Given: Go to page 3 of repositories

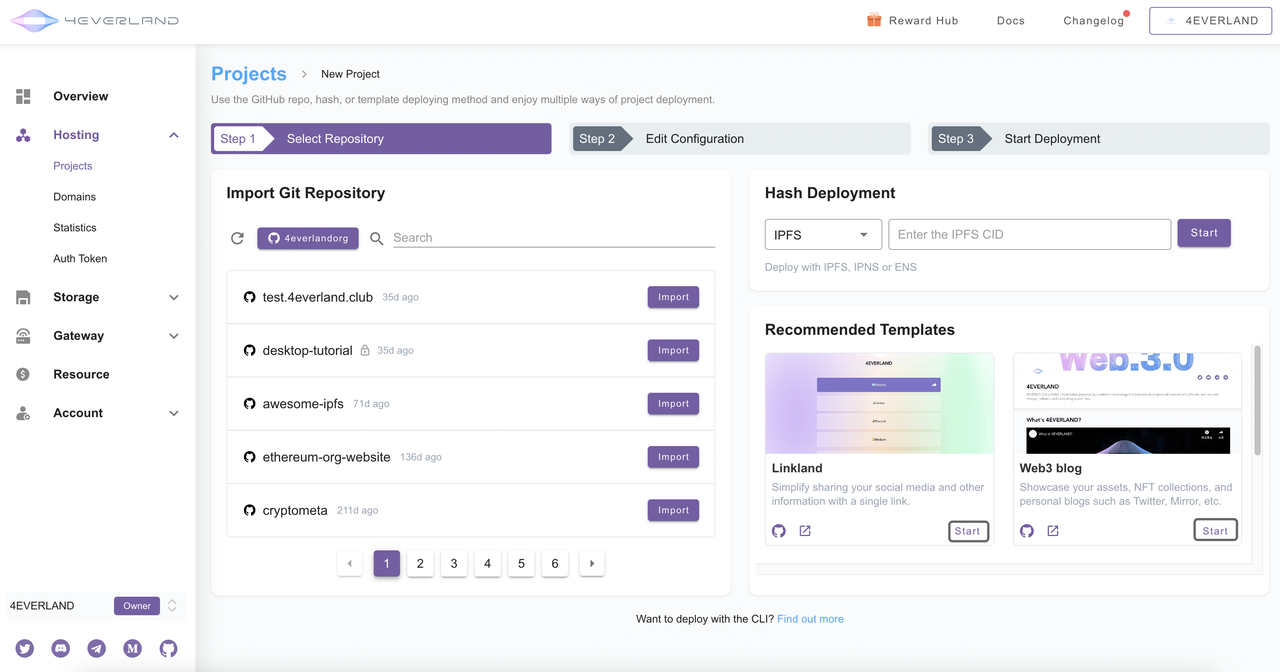Looking at the screenshot, I should (454, 564).
